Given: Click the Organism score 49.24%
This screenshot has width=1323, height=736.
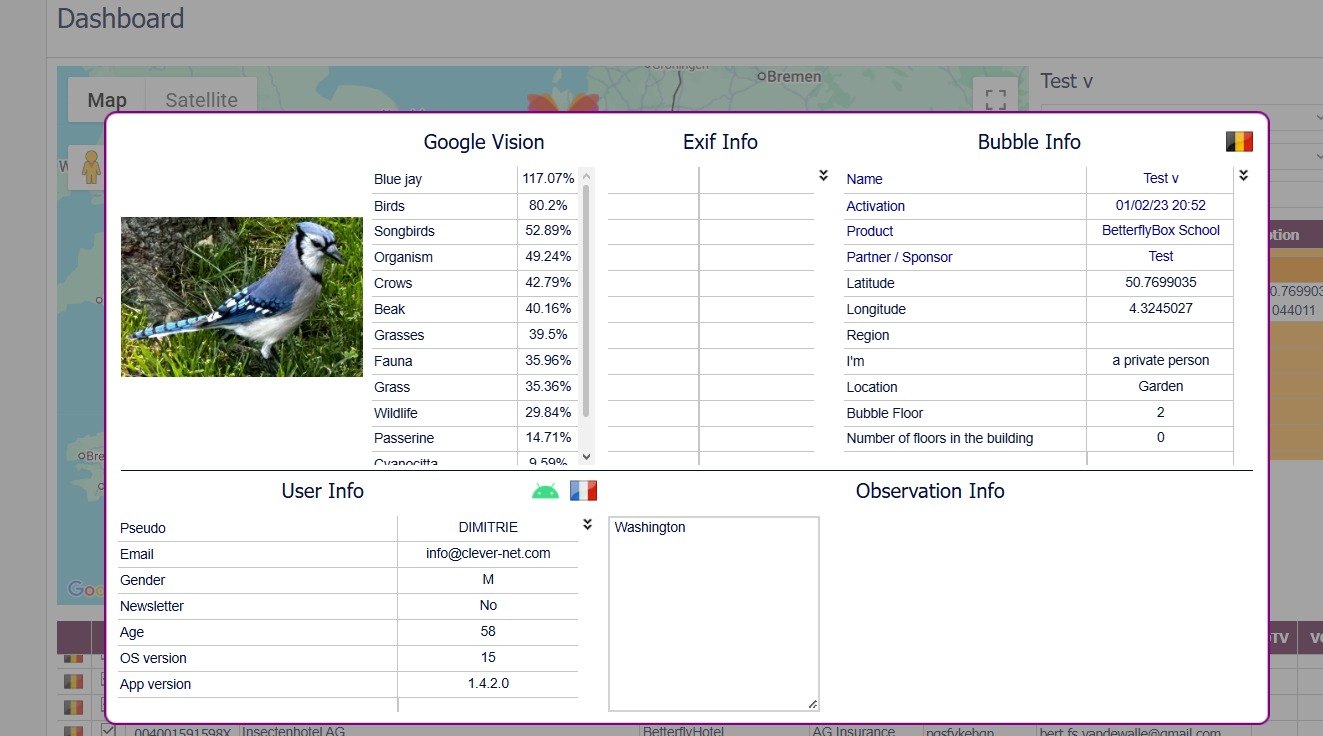Looking at the screenshot, I should point(548,256).
